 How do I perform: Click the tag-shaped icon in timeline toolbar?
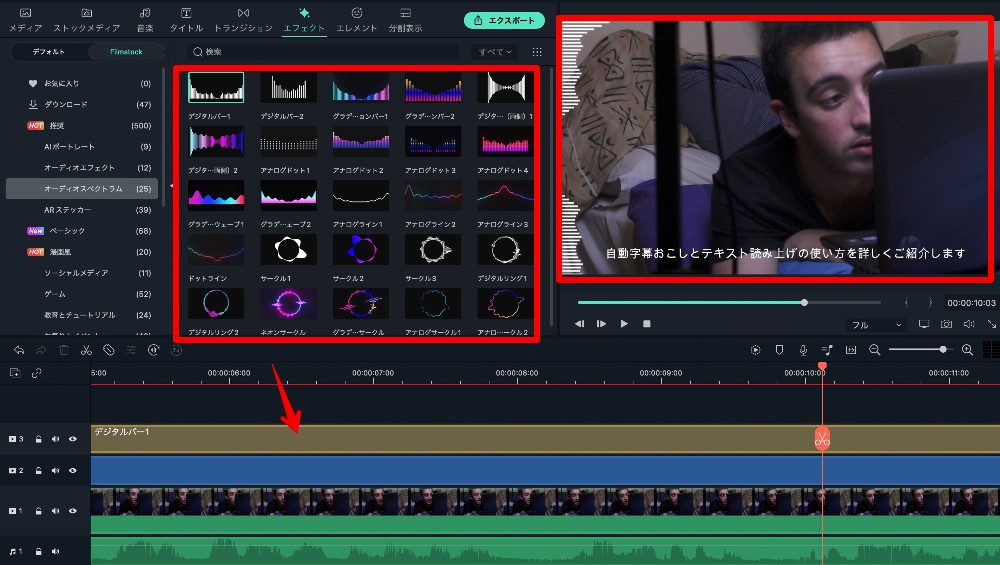[x=108, y=350]
